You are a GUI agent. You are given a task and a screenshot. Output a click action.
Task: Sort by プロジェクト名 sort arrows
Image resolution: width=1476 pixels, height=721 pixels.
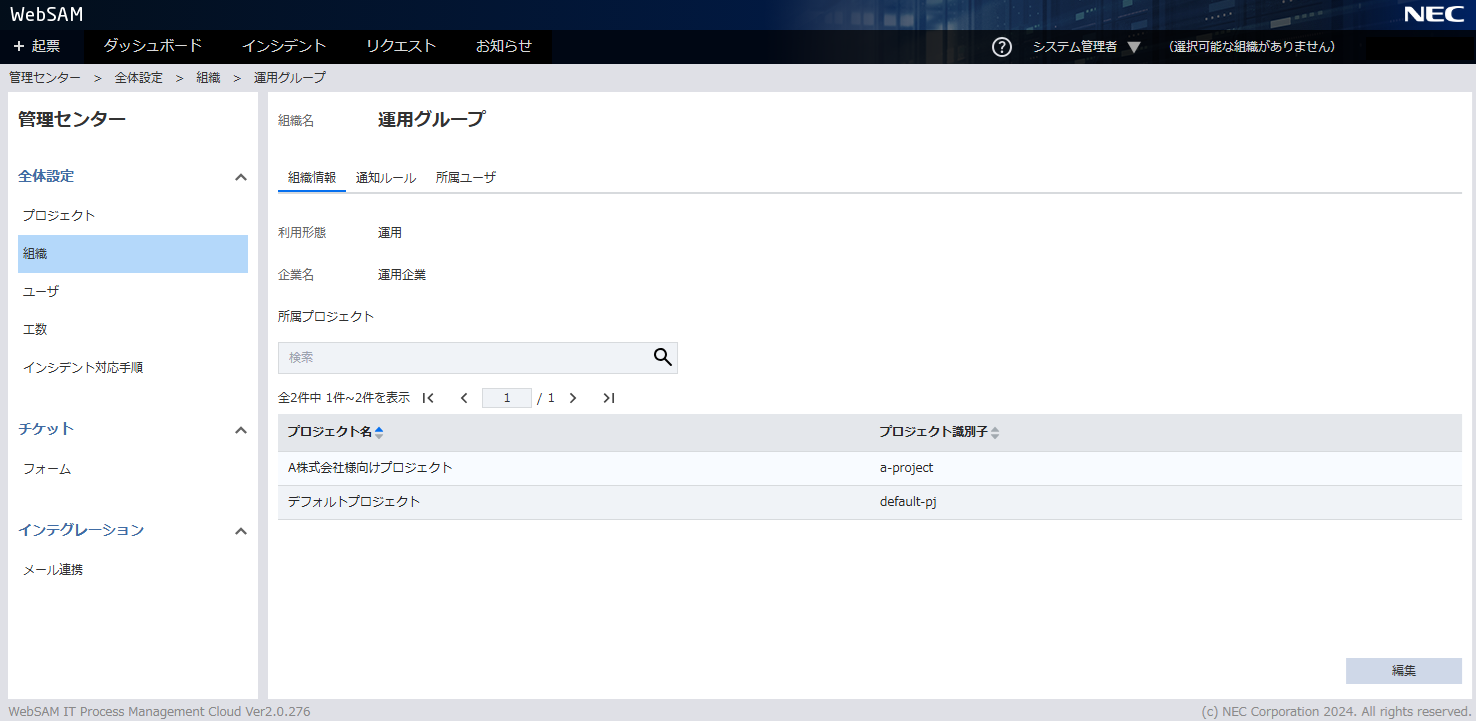click(x=379, y=432)
